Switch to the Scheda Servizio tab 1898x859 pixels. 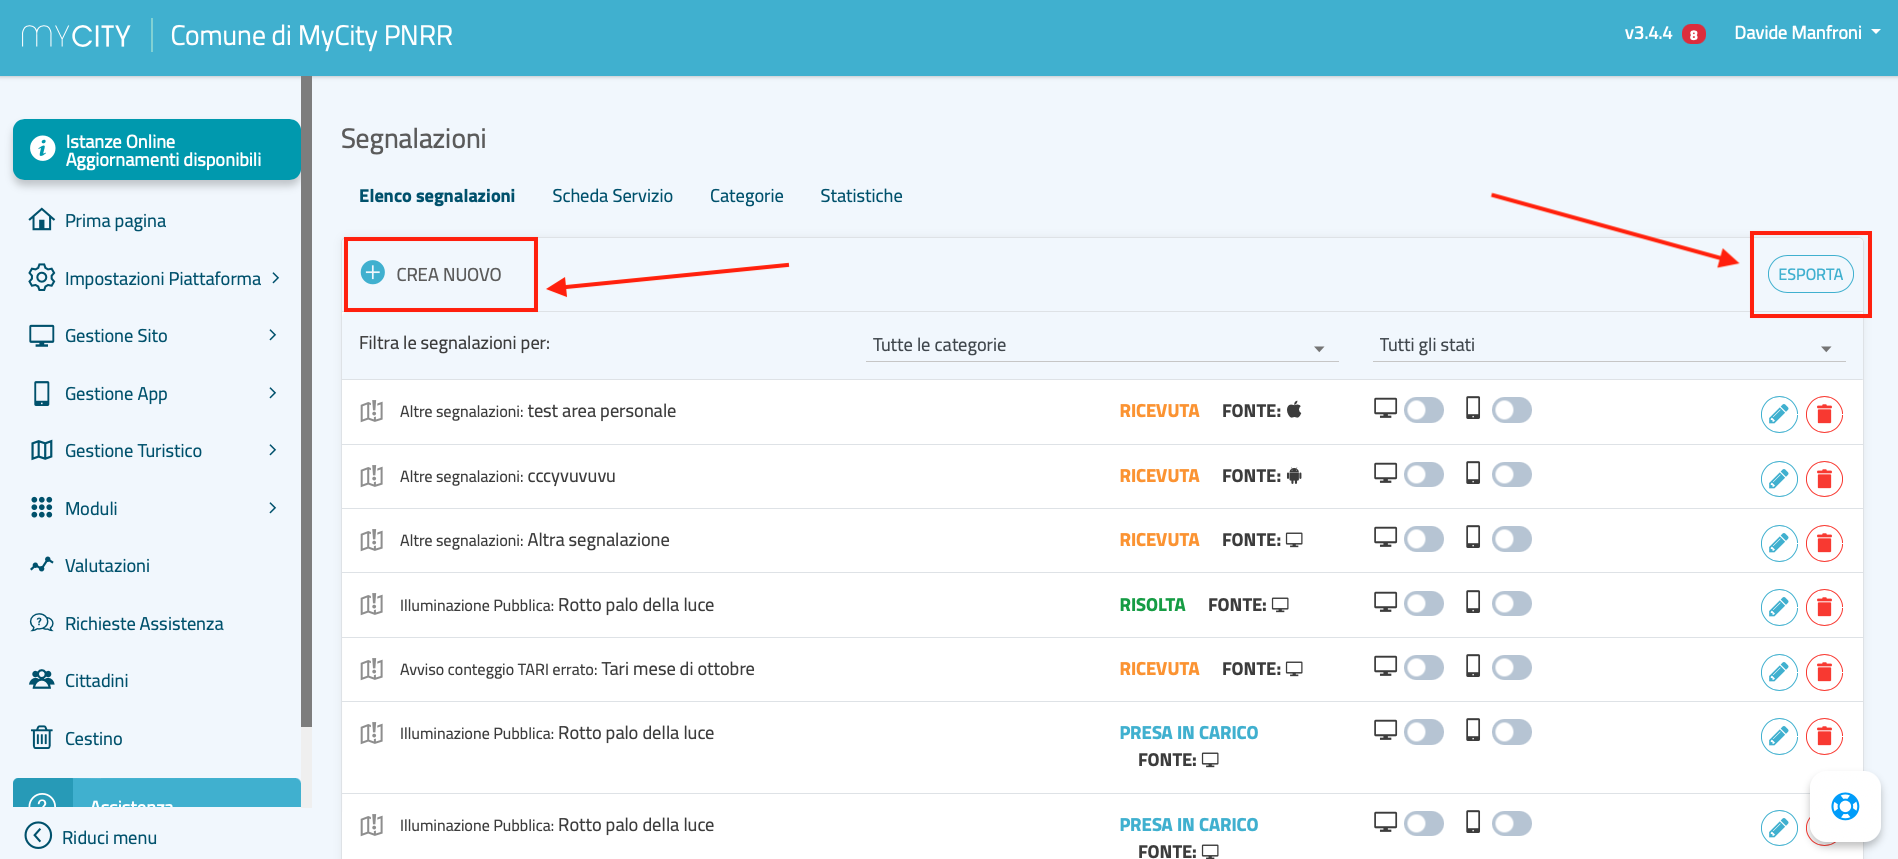click(x=612, y=196)
